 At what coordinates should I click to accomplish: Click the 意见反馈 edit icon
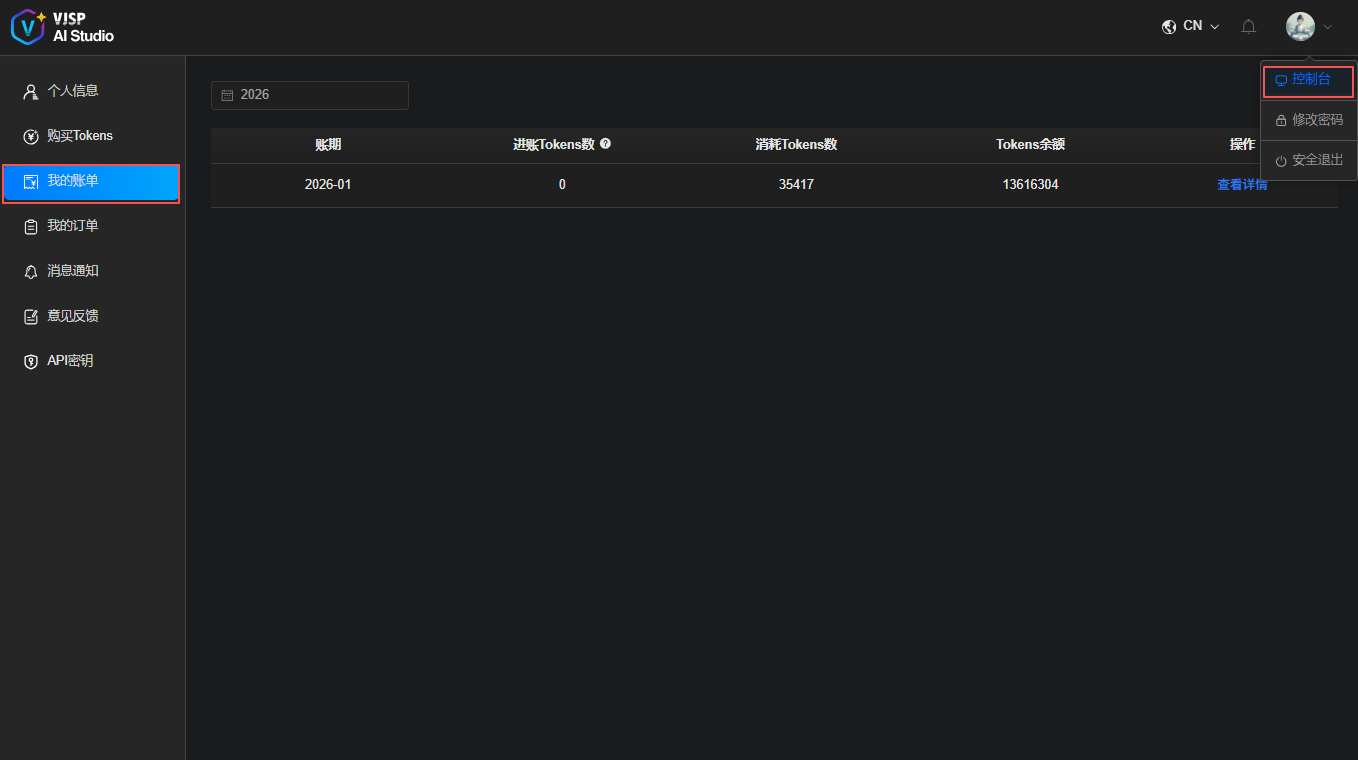[31, 316]
